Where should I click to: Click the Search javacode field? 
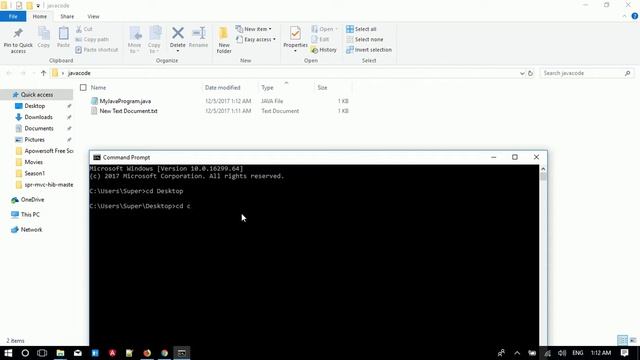(587, 73)
